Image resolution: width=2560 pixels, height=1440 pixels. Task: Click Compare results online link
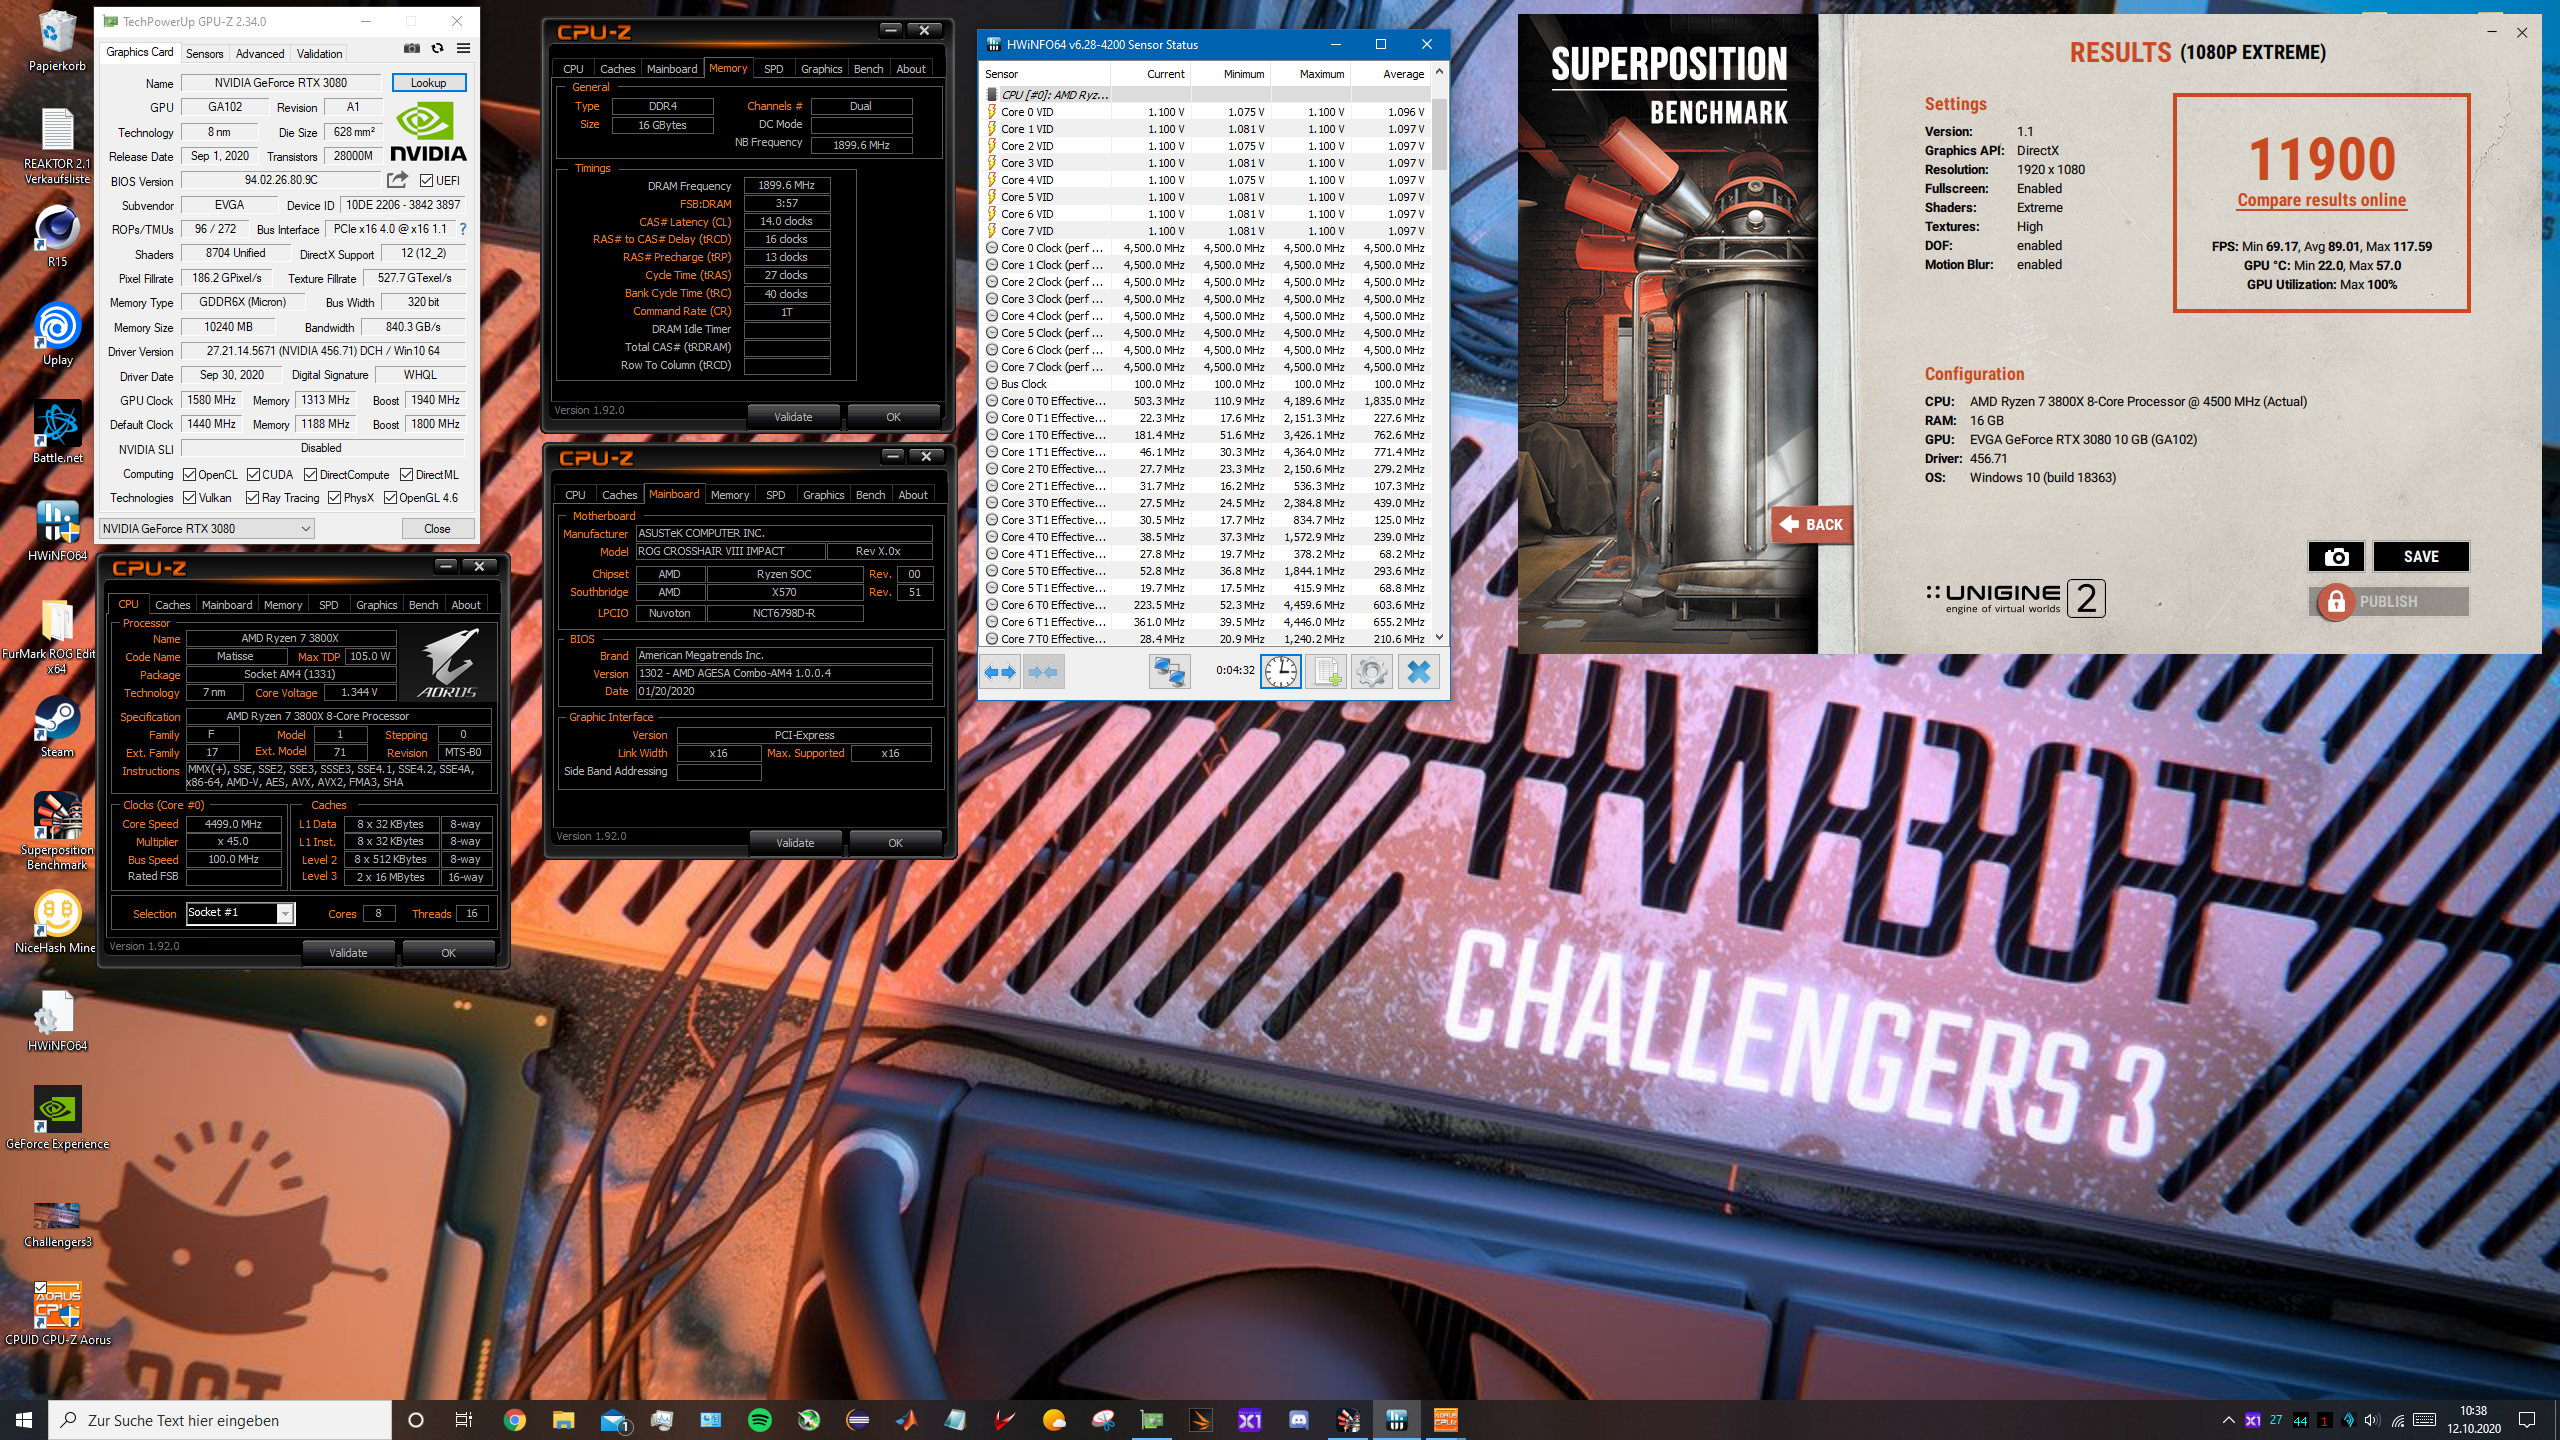click(x=2321, y=200)
